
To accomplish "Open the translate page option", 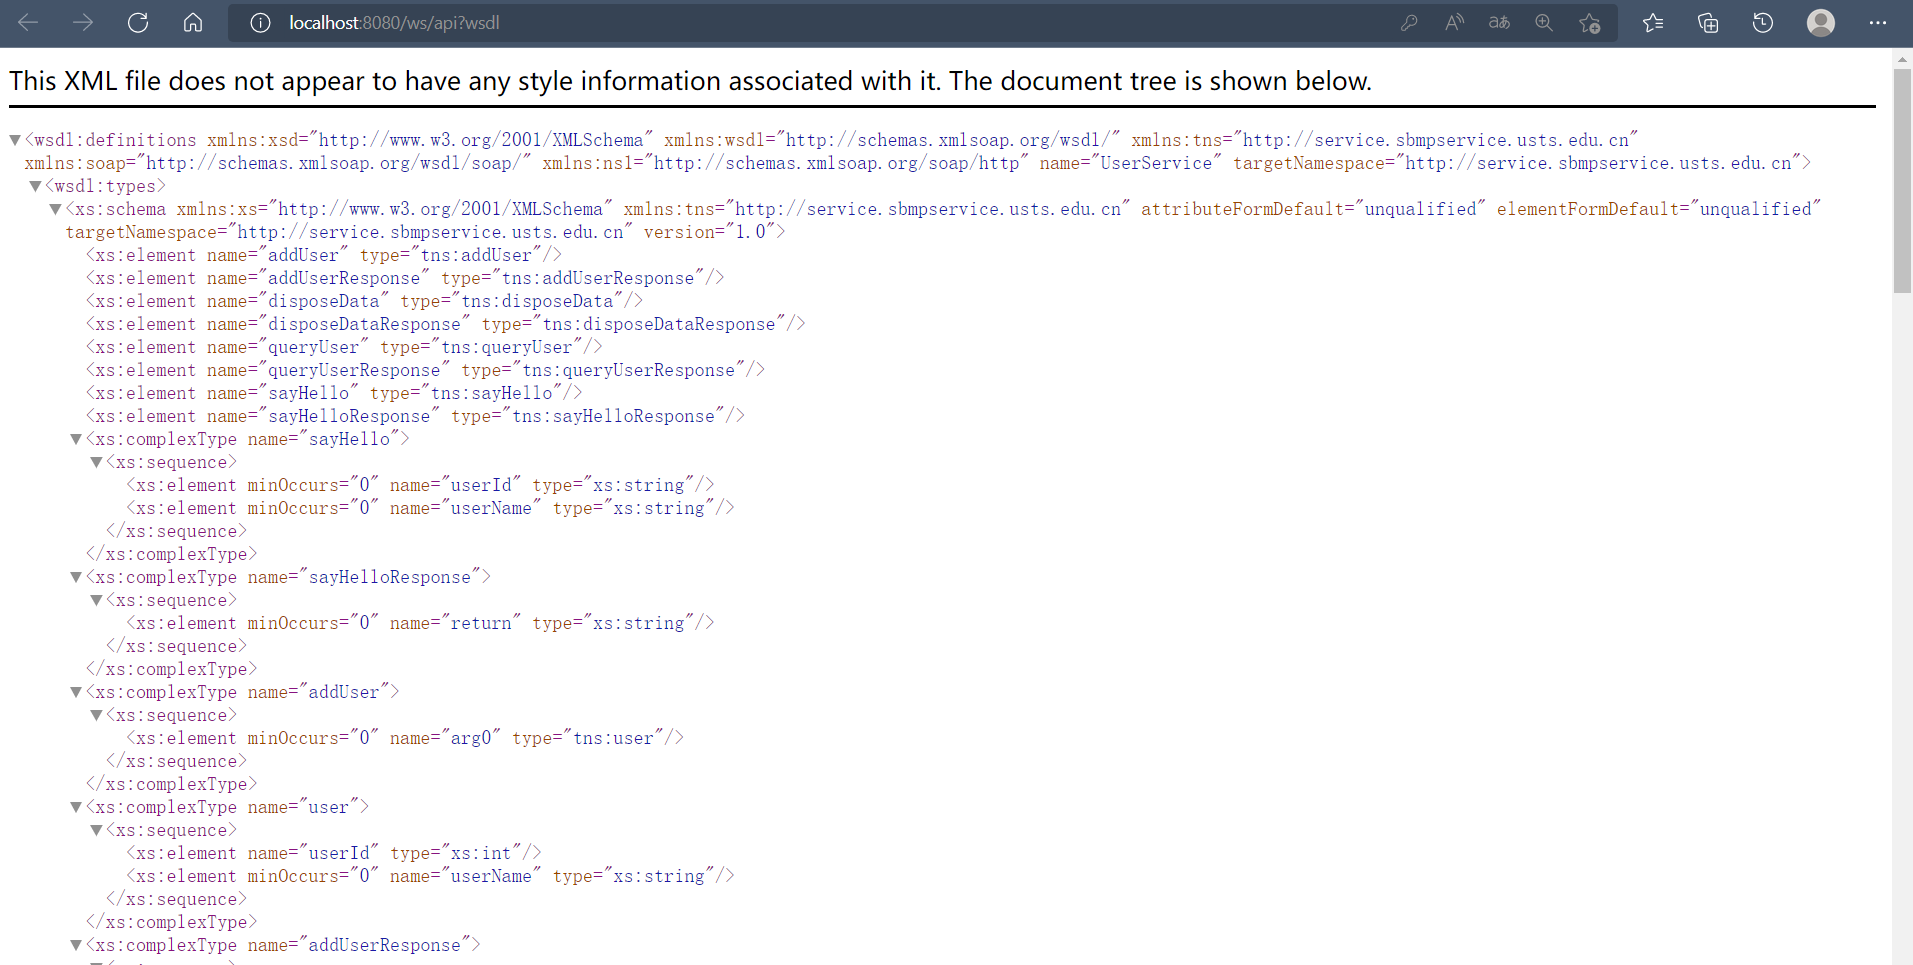I will [x=1499, y=22].
